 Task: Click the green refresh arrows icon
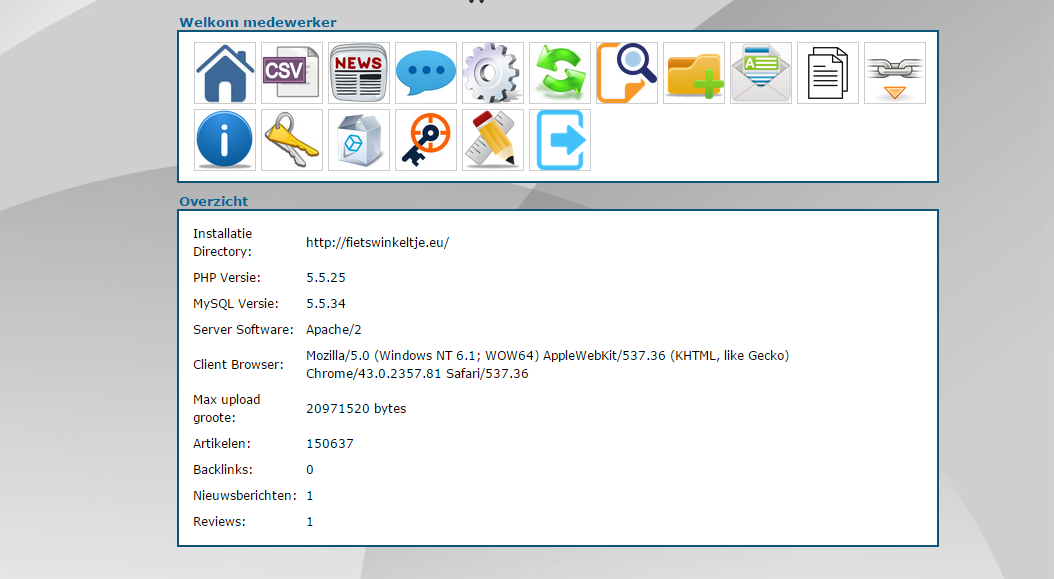pyautogui.click(x=560, y=73)
